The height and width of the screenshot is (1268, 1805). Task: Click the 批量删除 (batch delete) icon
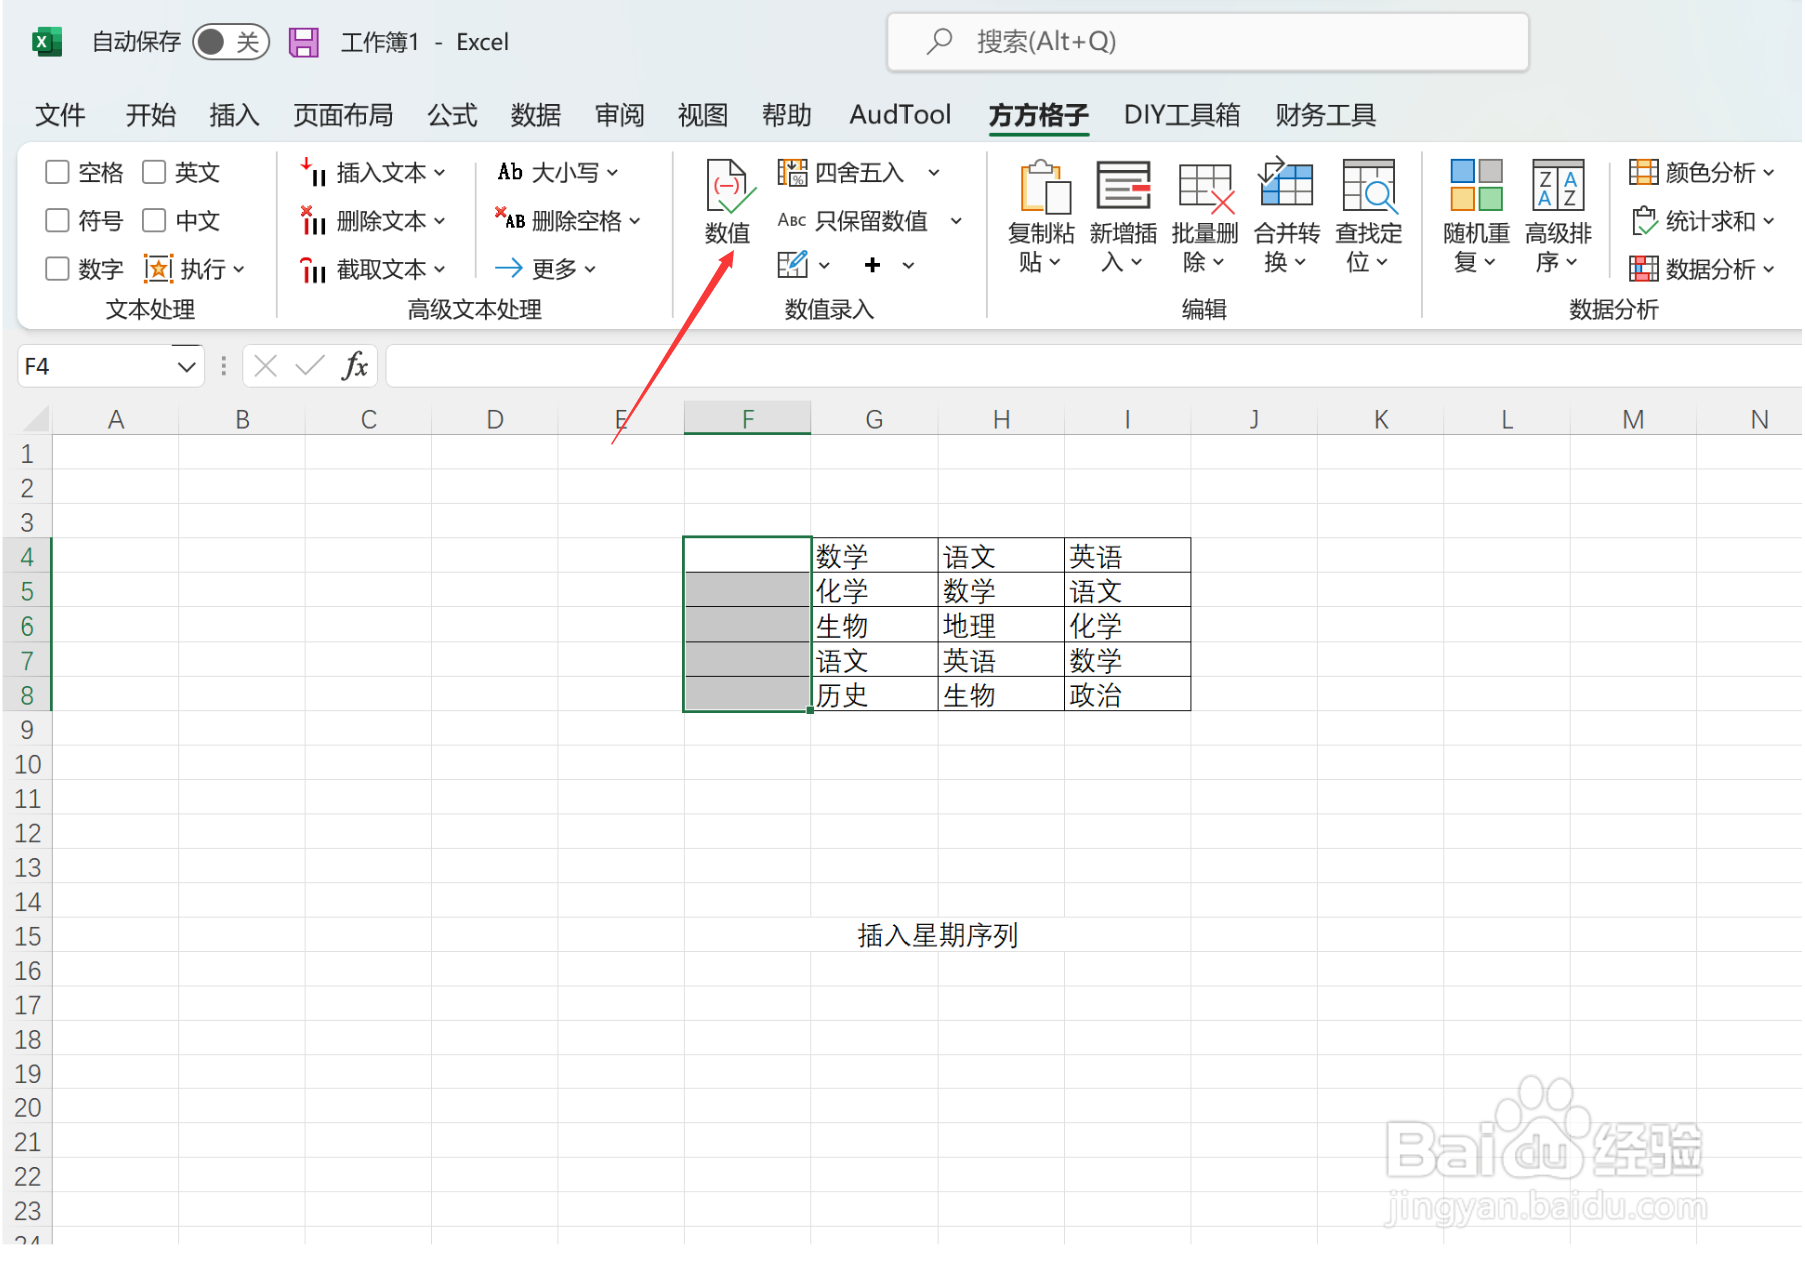click(x=1205, y=187)
